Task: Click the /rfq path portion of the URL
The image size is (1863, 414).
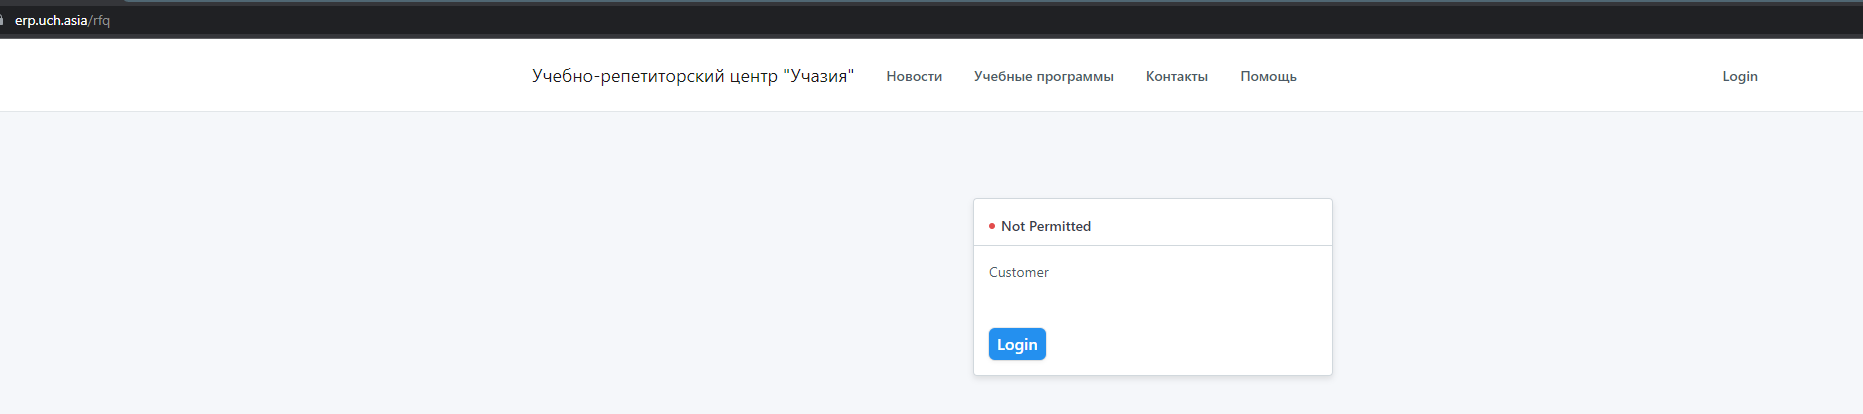Action: 99,20
